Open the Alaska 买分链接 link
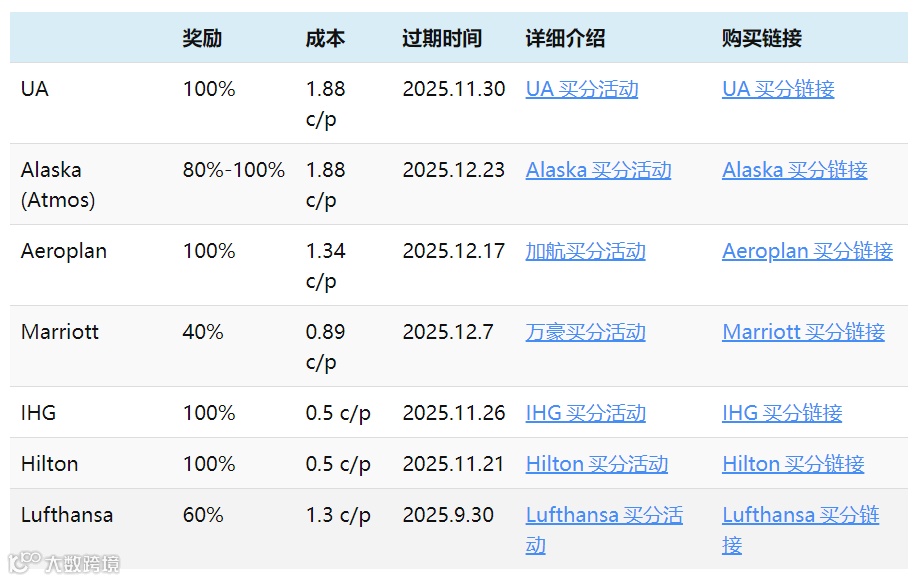The height and width of the screenshot is (581, 916). coord(794,171)
